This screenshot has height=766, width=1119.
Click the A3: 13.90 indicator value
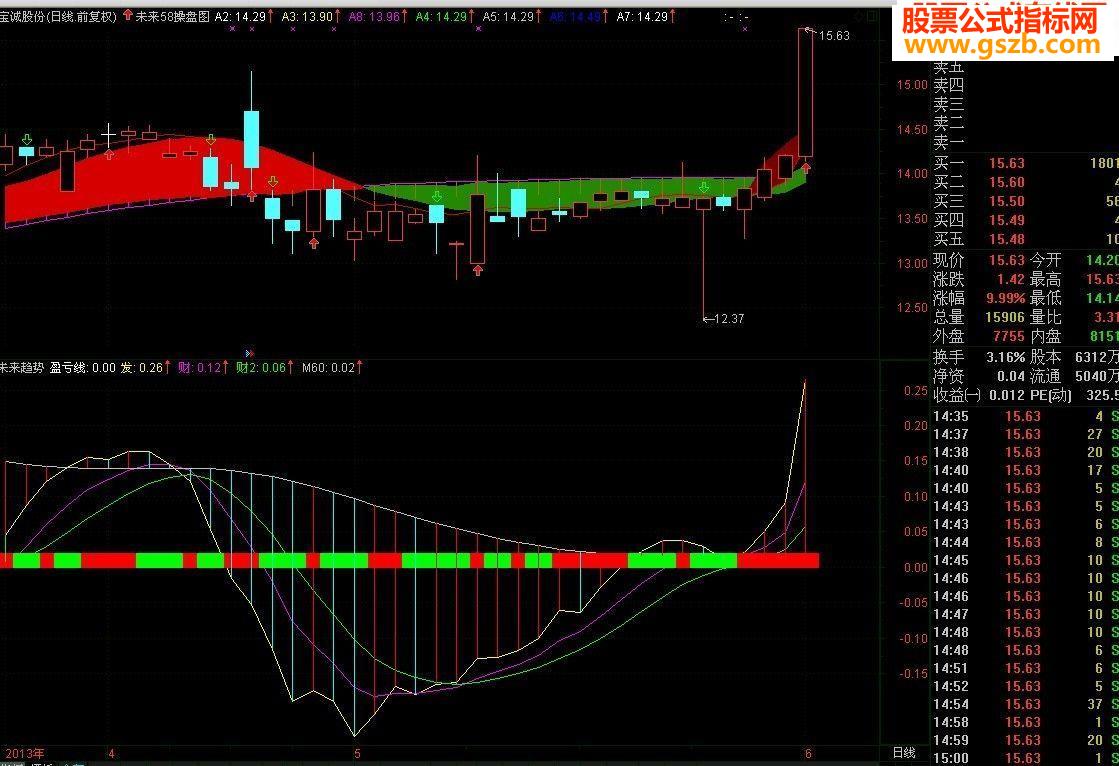(x=307, y=16)
